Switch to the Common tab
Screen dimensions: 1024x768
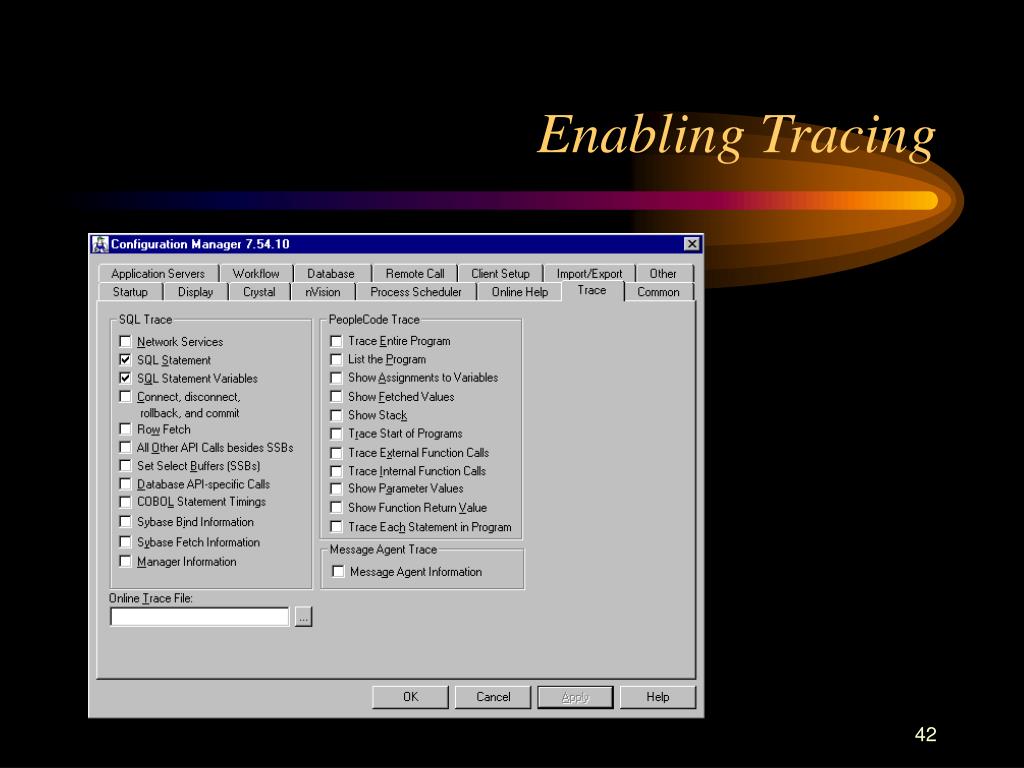pyautogui.click(x=658, y=292)
